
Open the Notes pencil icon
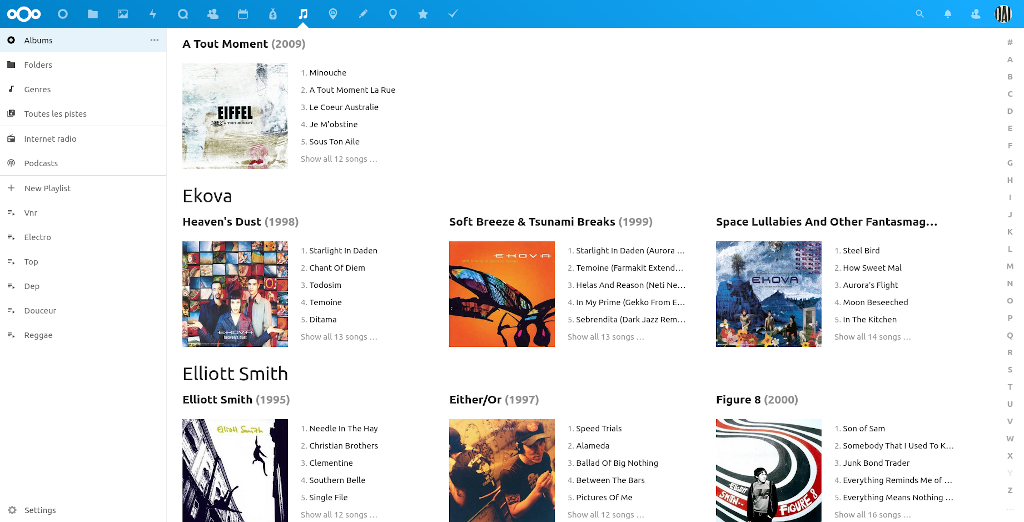(x=363, y=14)
